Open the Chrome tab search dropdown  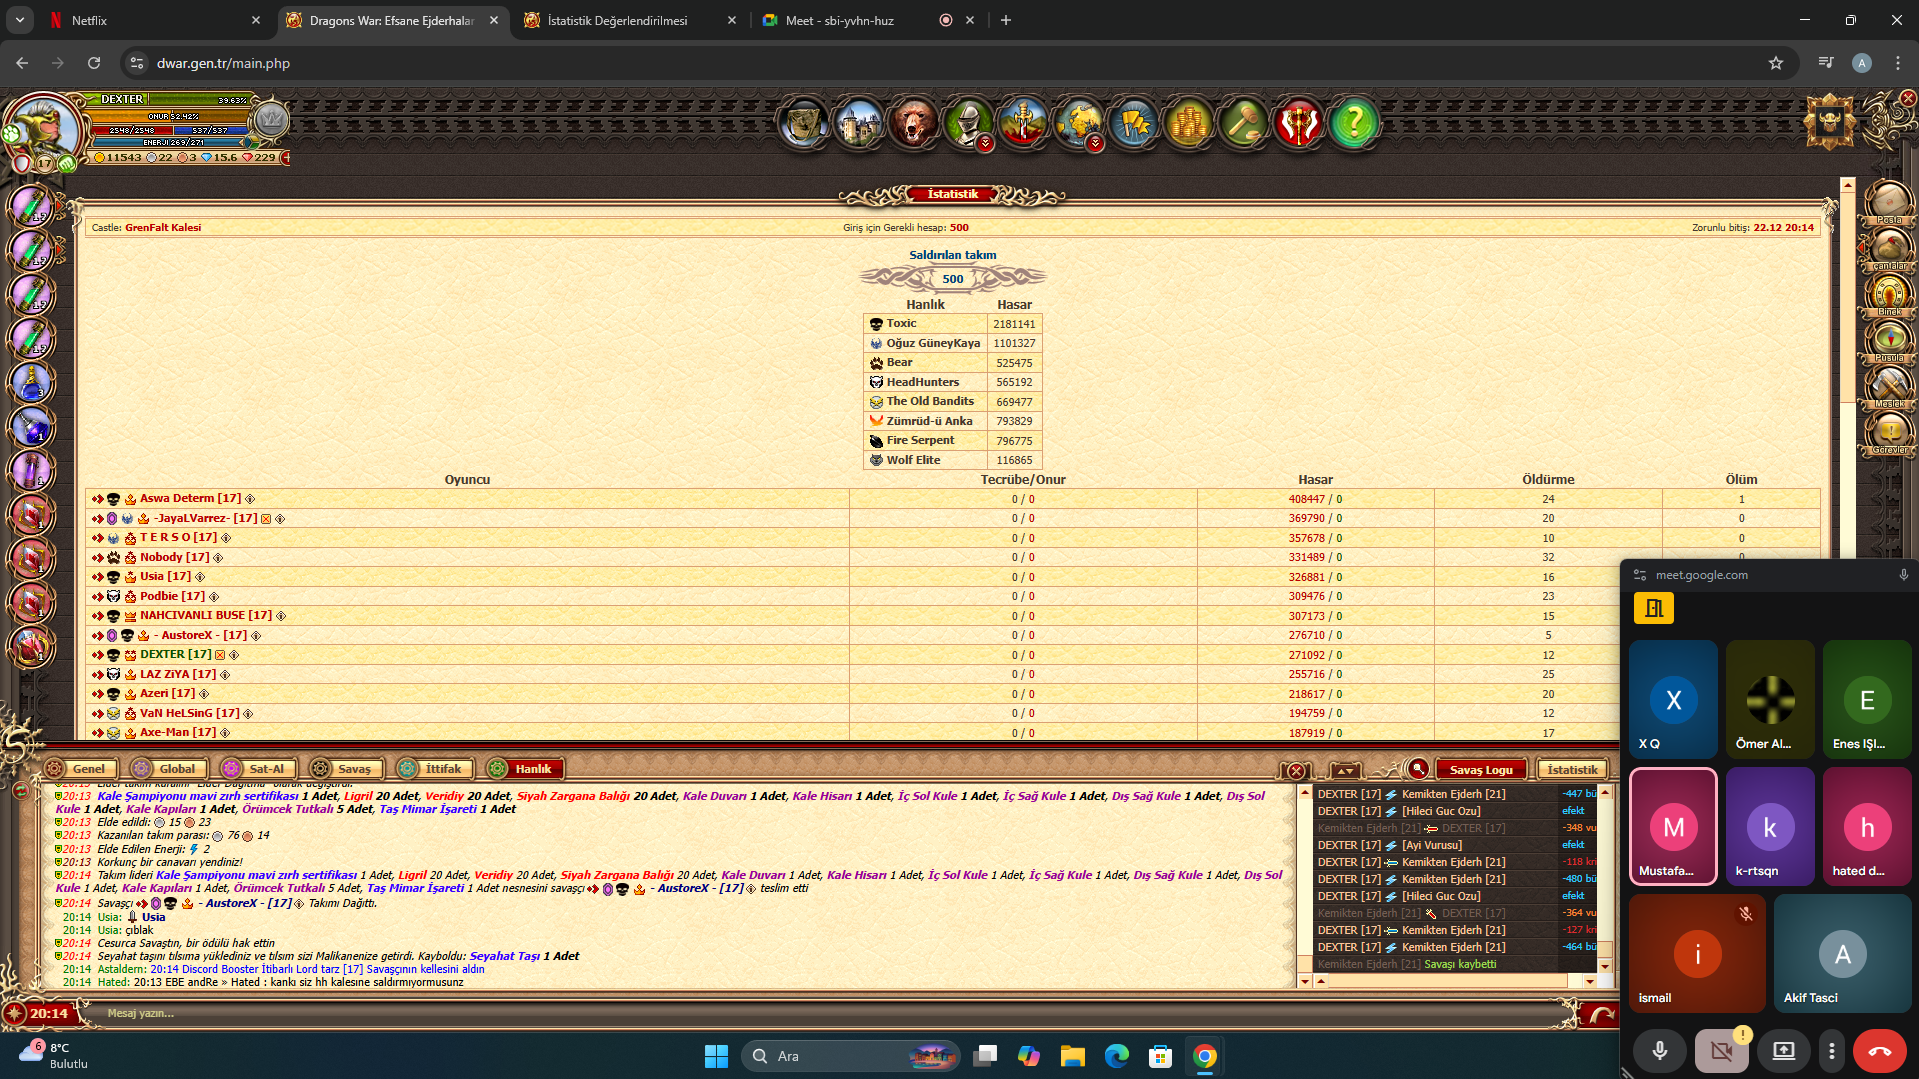point(20,20)
